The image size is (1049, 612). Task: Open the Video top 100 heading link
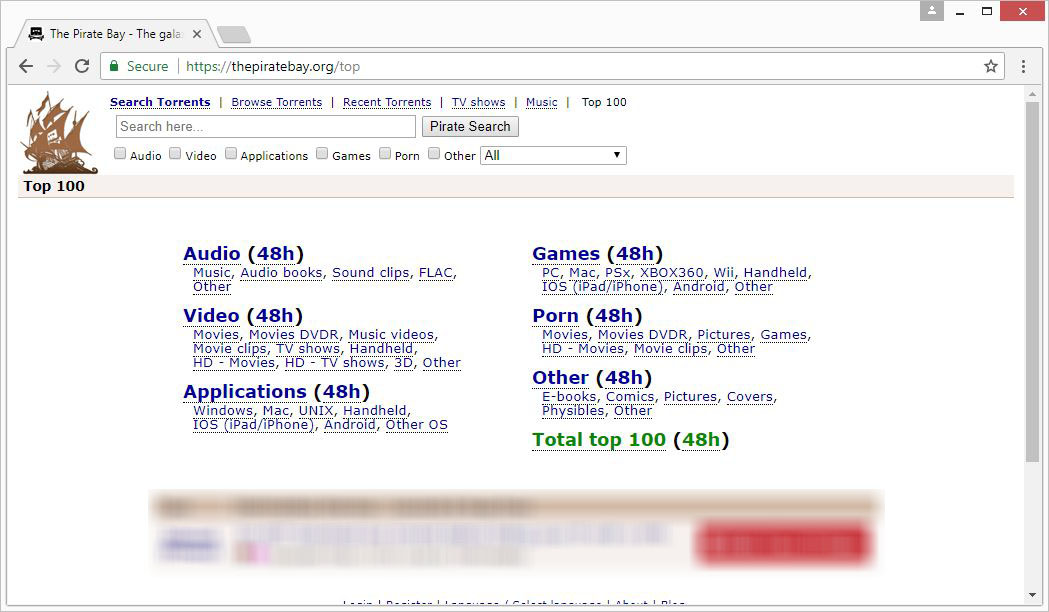tap(211, 315)
